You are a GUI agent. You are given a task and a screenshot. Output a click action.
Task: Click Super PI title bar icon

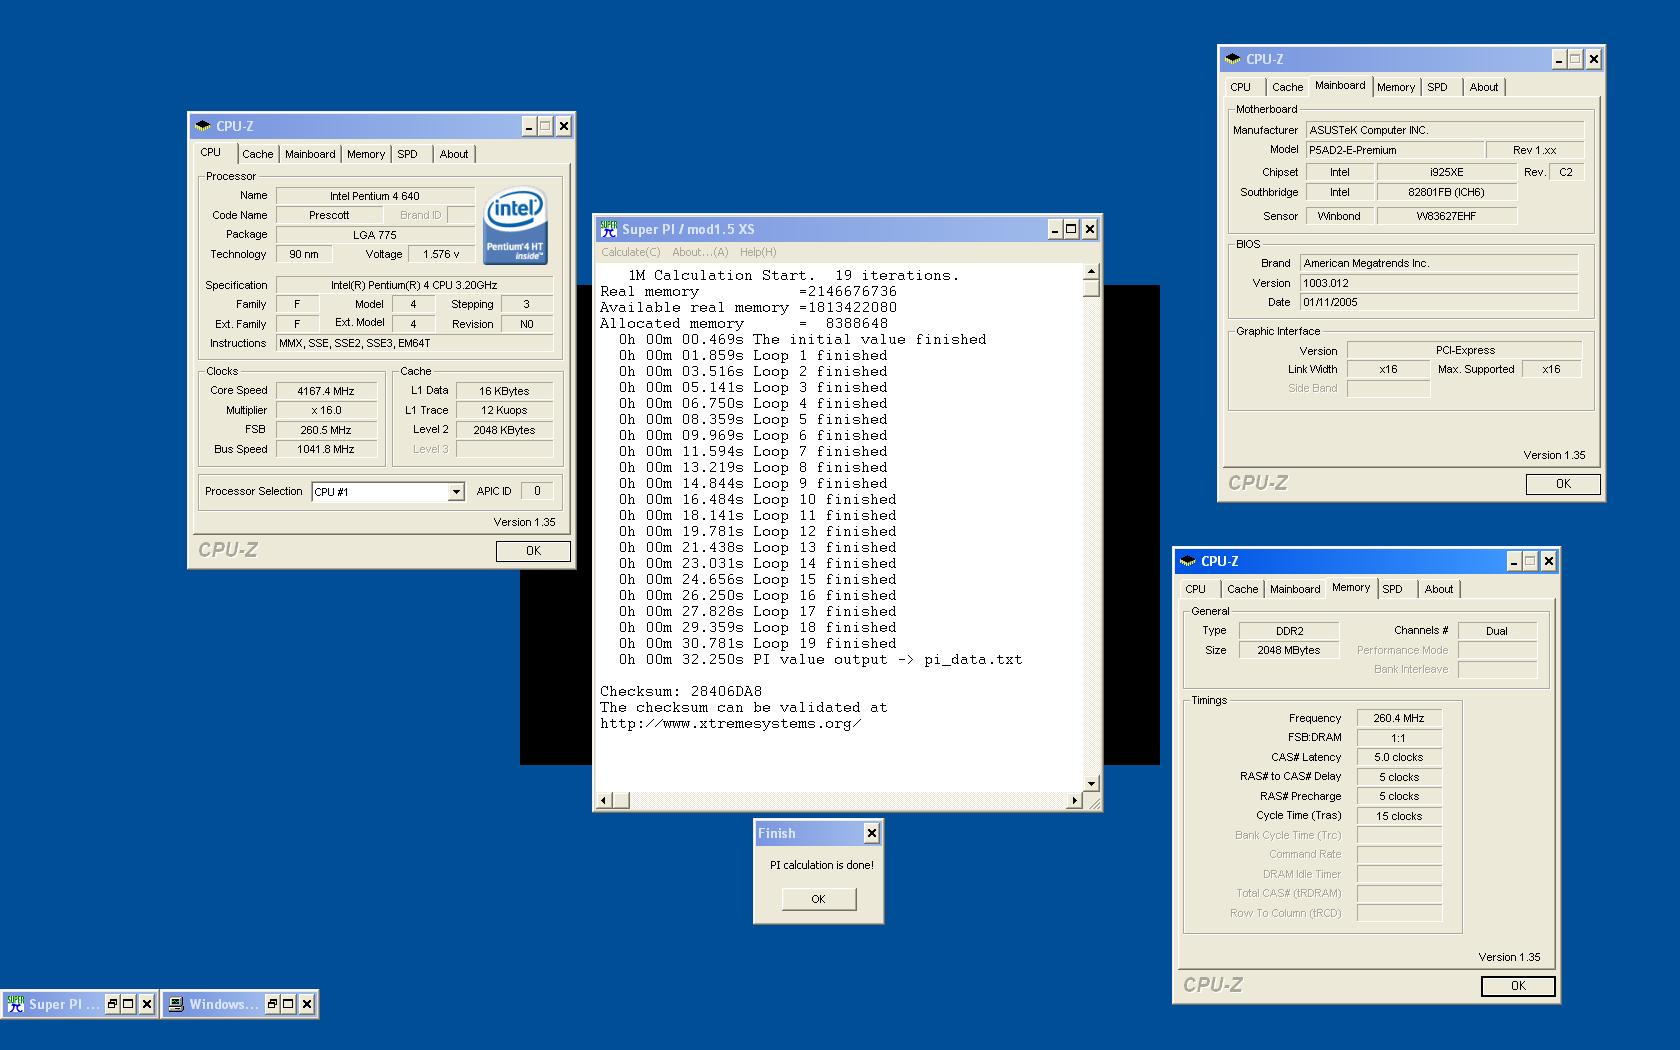point(608,229)
